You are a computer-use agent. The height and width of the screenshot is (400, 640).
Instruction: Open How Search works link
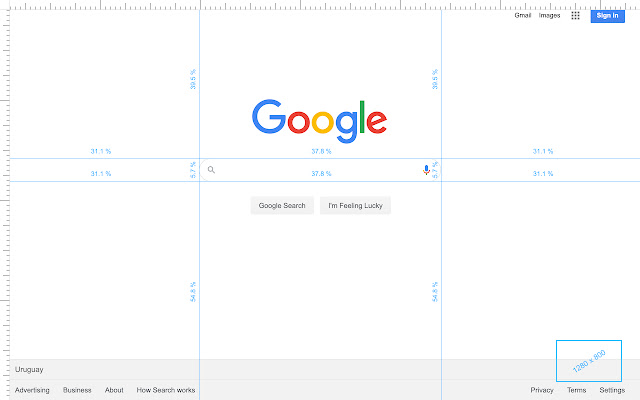coord(166,390)
